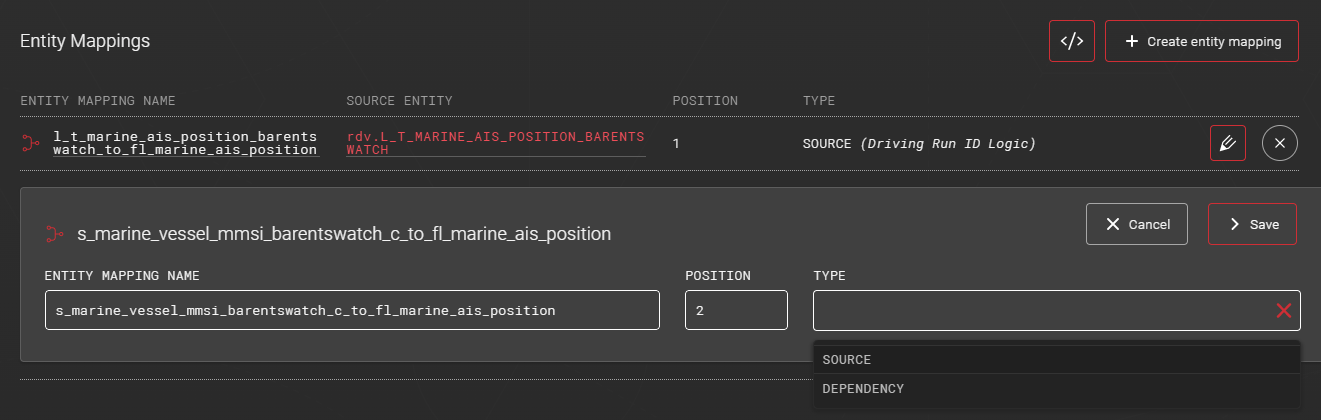Cancel editing the entity mapping

1137,224
